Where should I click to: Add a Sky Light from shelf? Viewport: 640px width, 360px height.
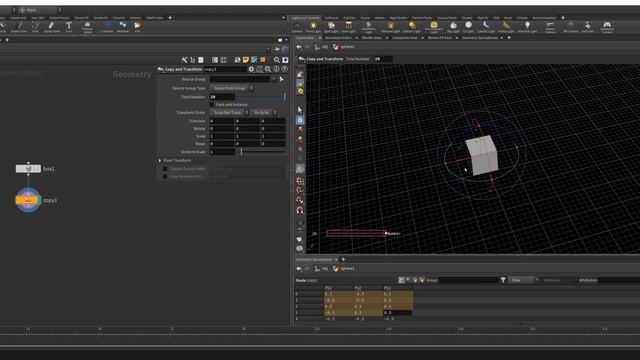click(453, 27)
